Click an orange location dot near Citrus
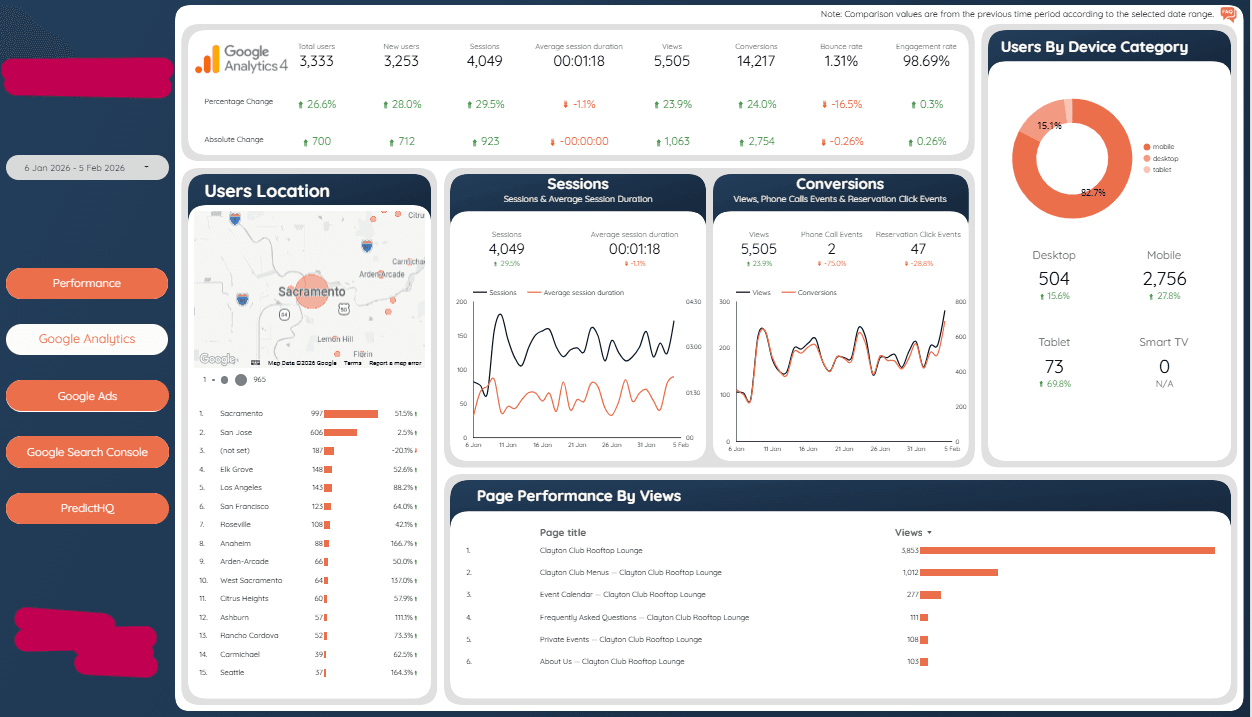This screenshot has height=717, width=1252. coord(397,214)
